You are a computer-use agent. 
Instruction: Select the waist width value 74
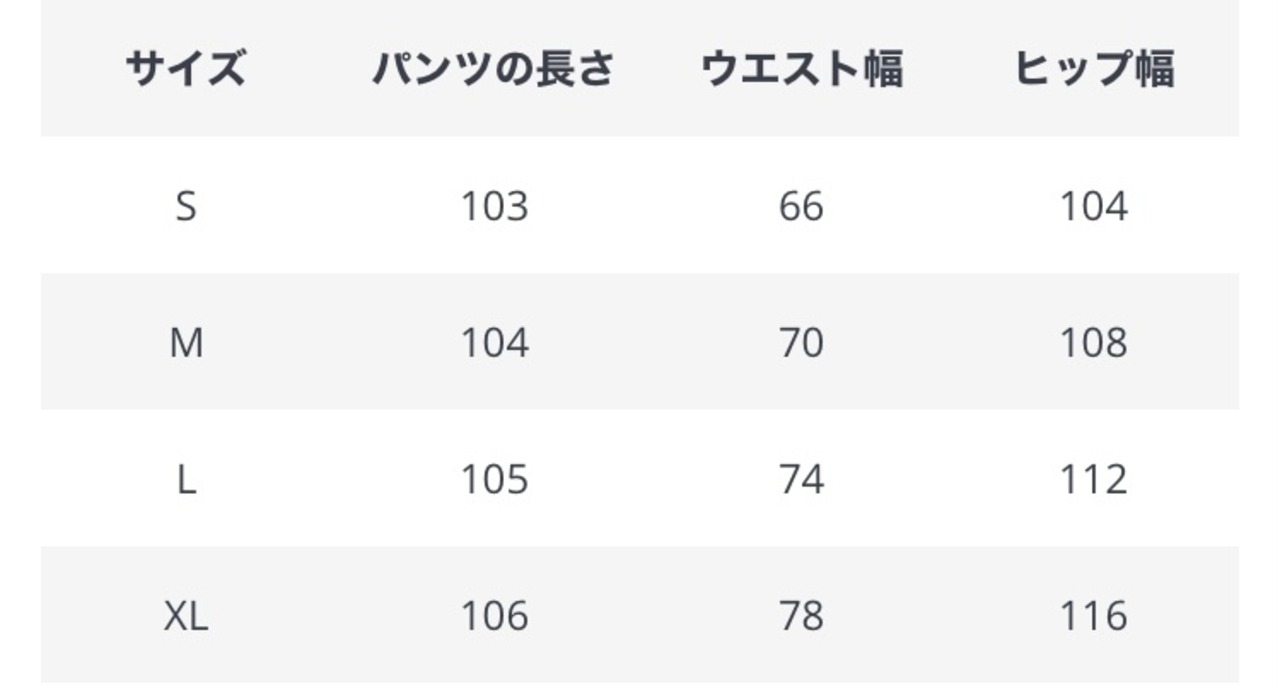801,481
